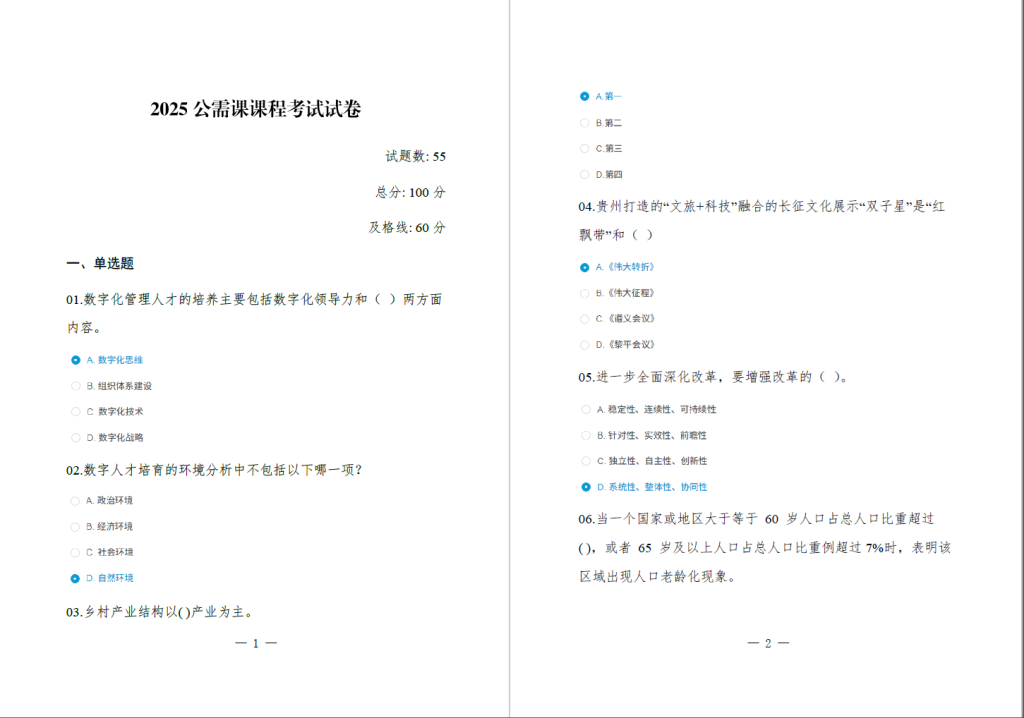
Task: Pick option C 第三 radio button
Action: pos(584,148)
